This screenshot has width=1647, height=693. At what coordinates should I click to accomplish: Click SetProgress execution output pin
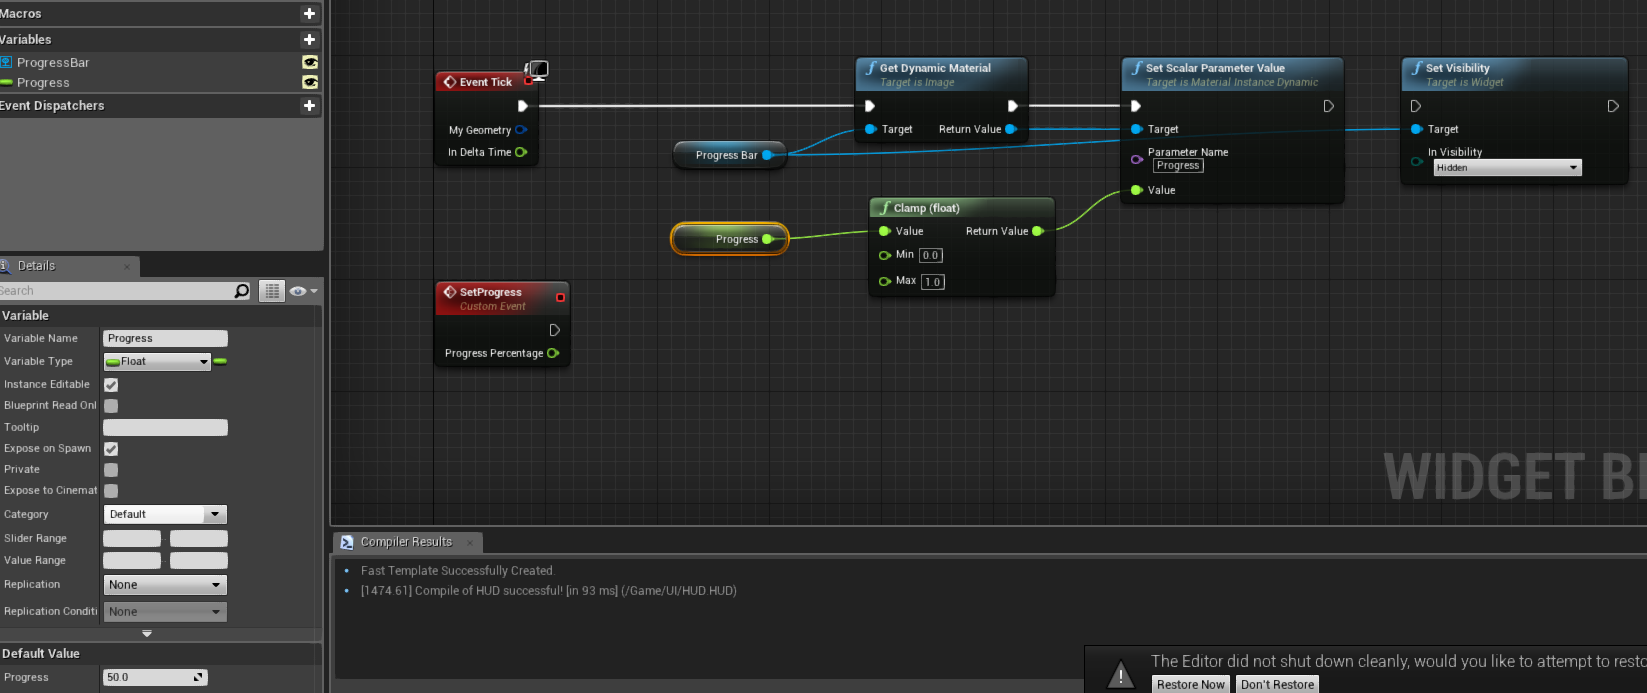(554, 330)
